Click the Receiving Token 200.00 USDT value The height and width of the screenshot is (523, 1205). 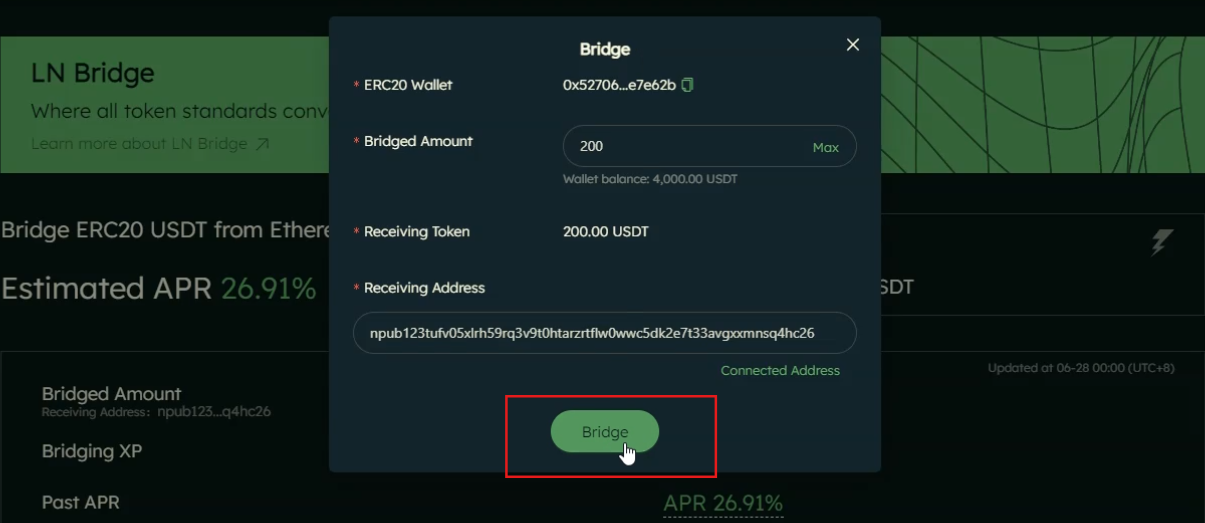coord(606,232)
